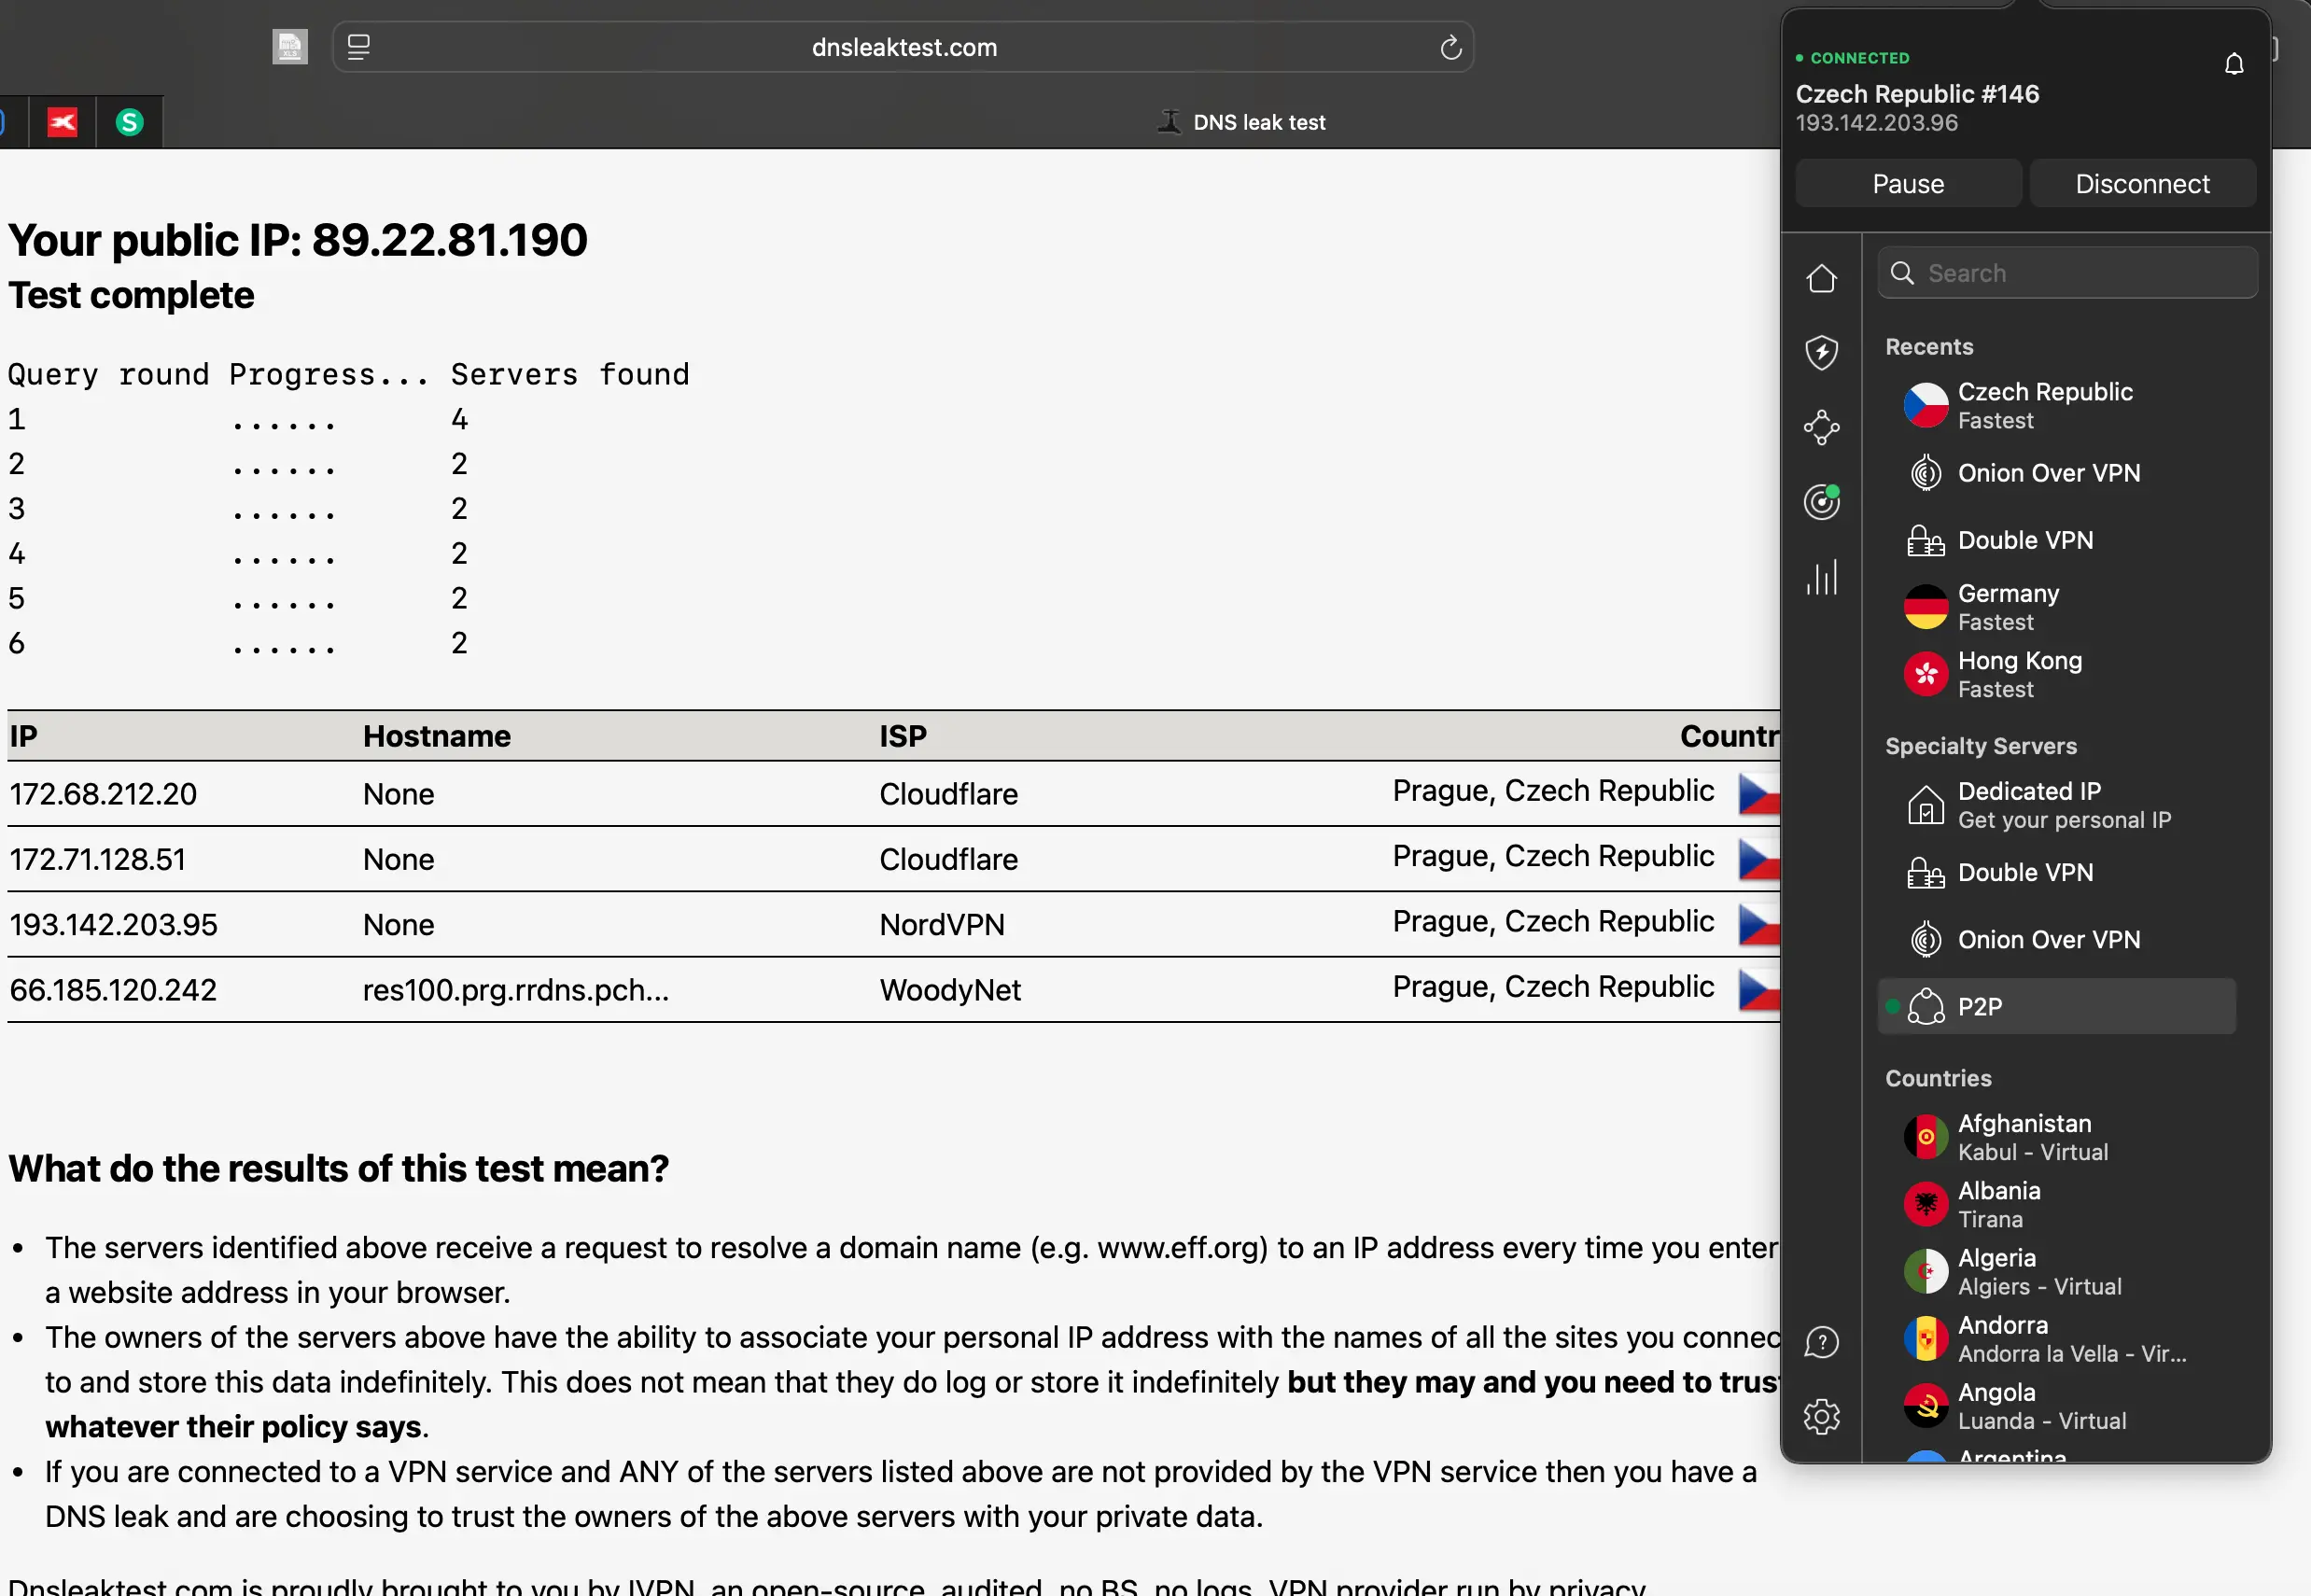
Task: Disconnect from the VPN
Action: coord(2141,183)
